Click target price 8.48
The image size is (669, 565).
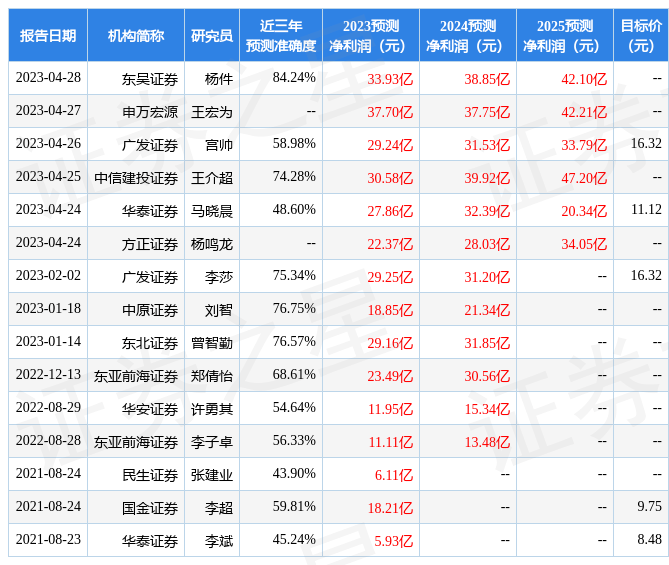pyautogui.click(x=649, y=539)
